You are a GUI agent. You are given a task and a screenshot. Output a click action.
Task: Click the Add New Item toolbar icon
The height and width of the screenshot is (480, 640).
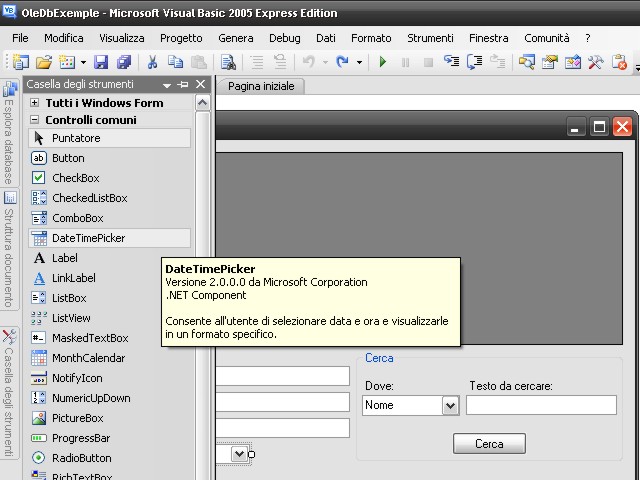point(67,62)
